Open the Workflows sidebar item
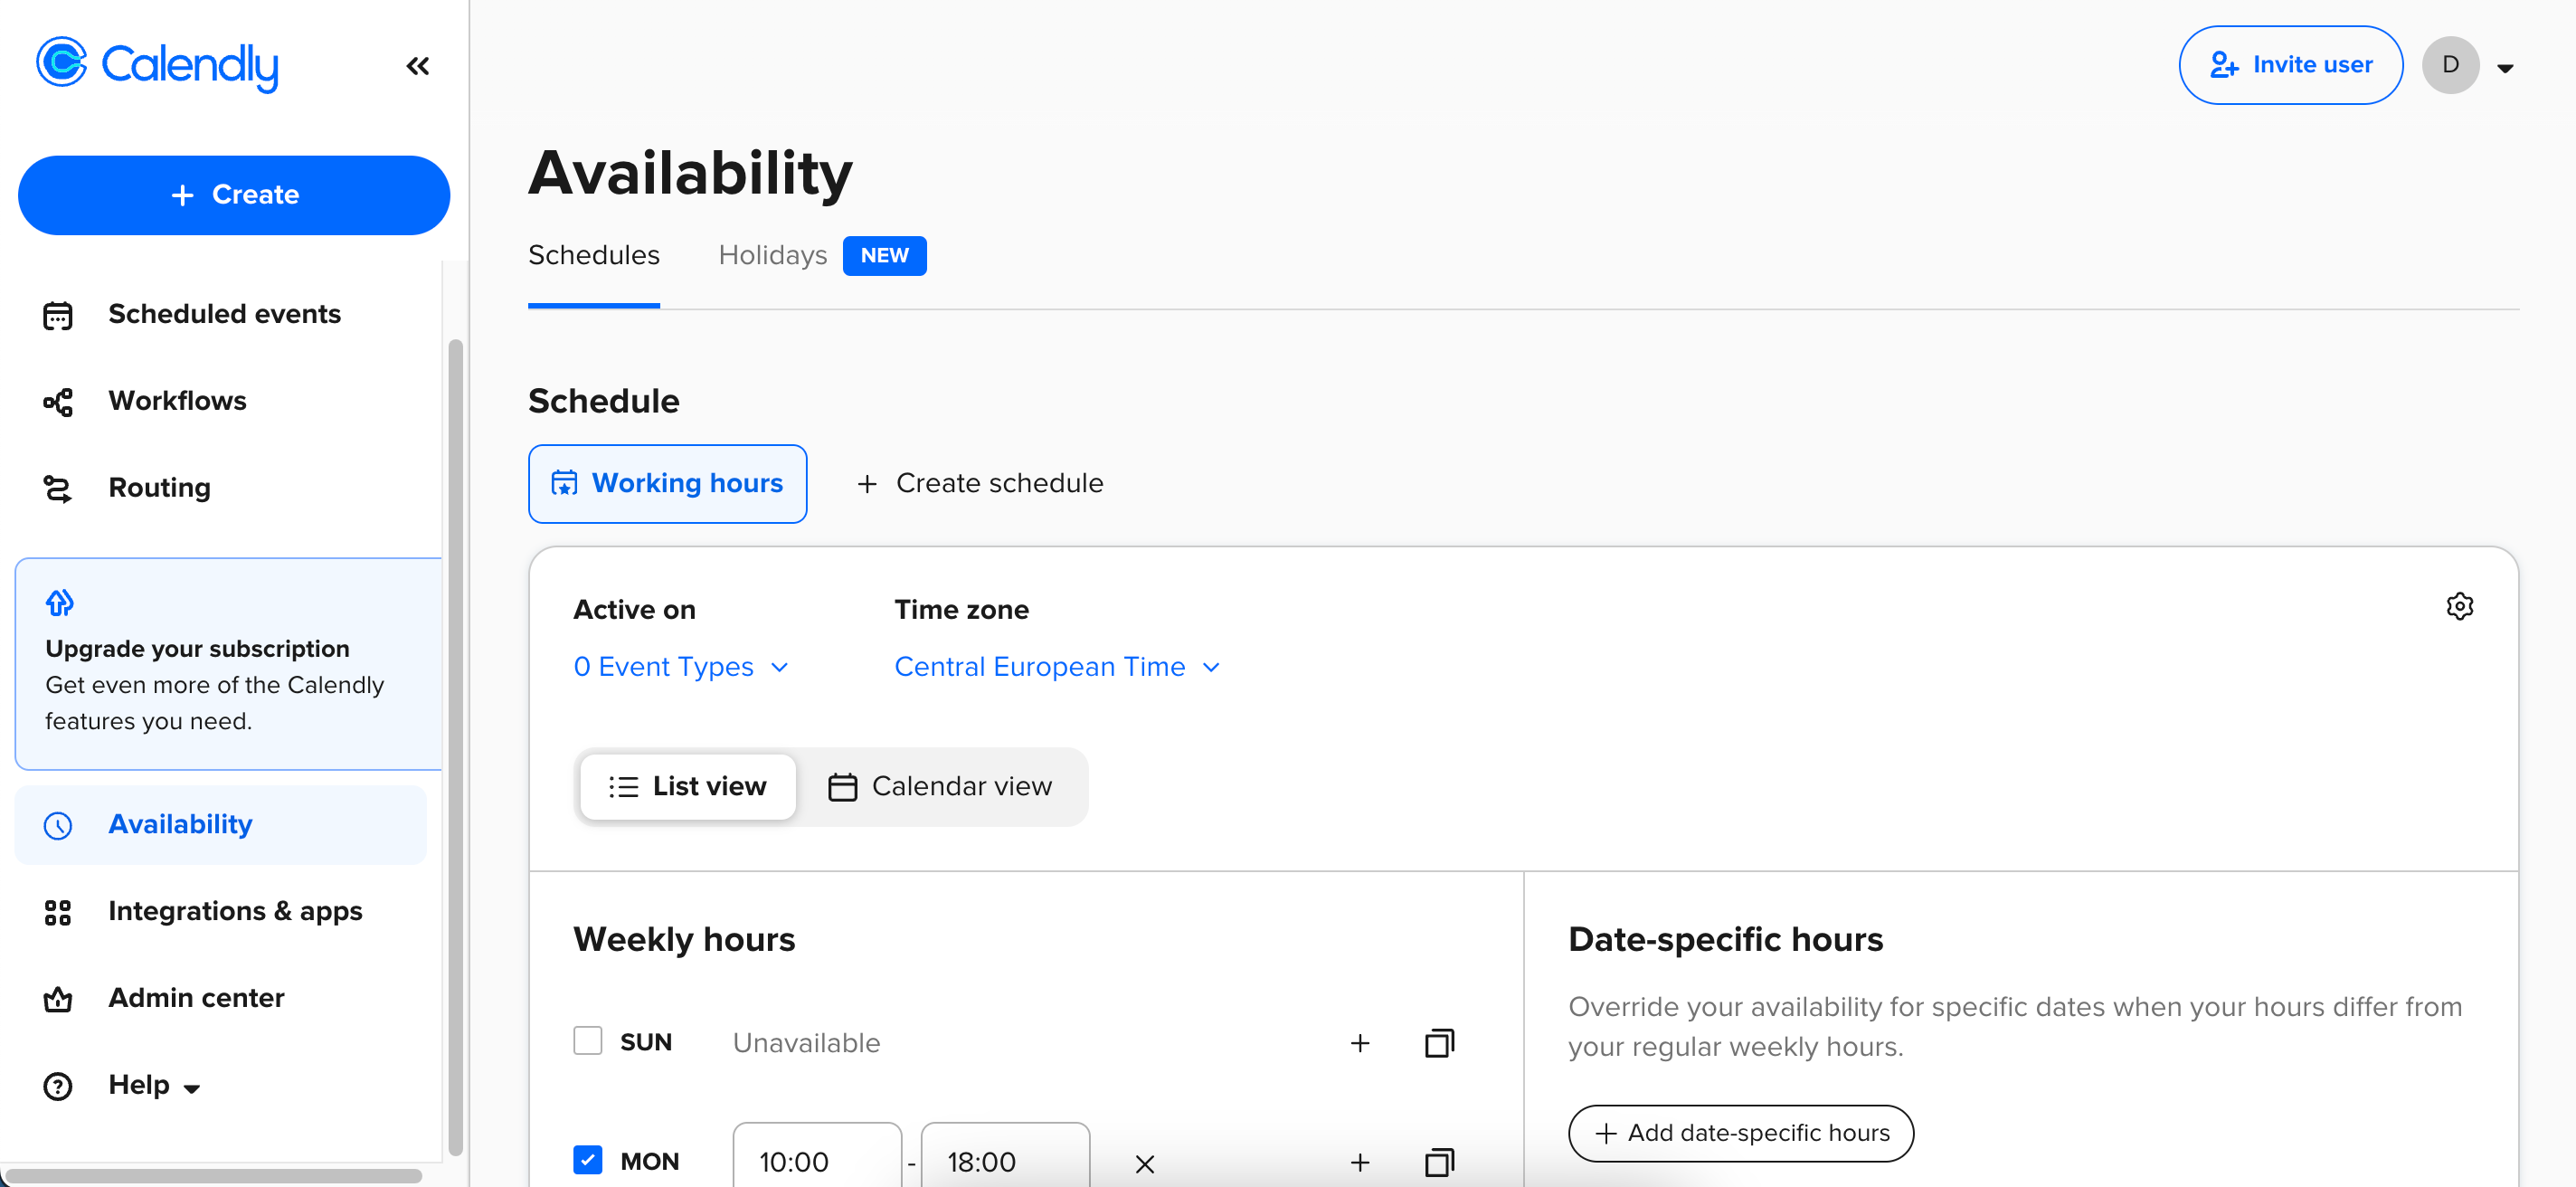This screenshot has width=2576, height=1187. tap(177, 401)
